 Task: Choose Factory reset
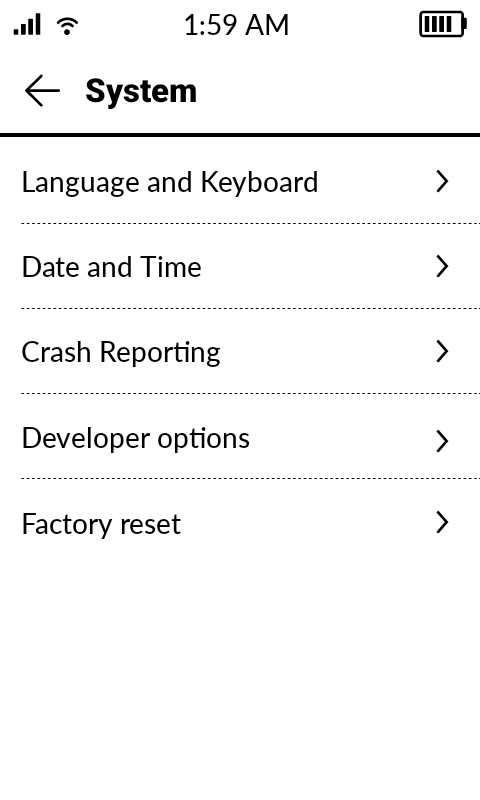tap(240, 523)
